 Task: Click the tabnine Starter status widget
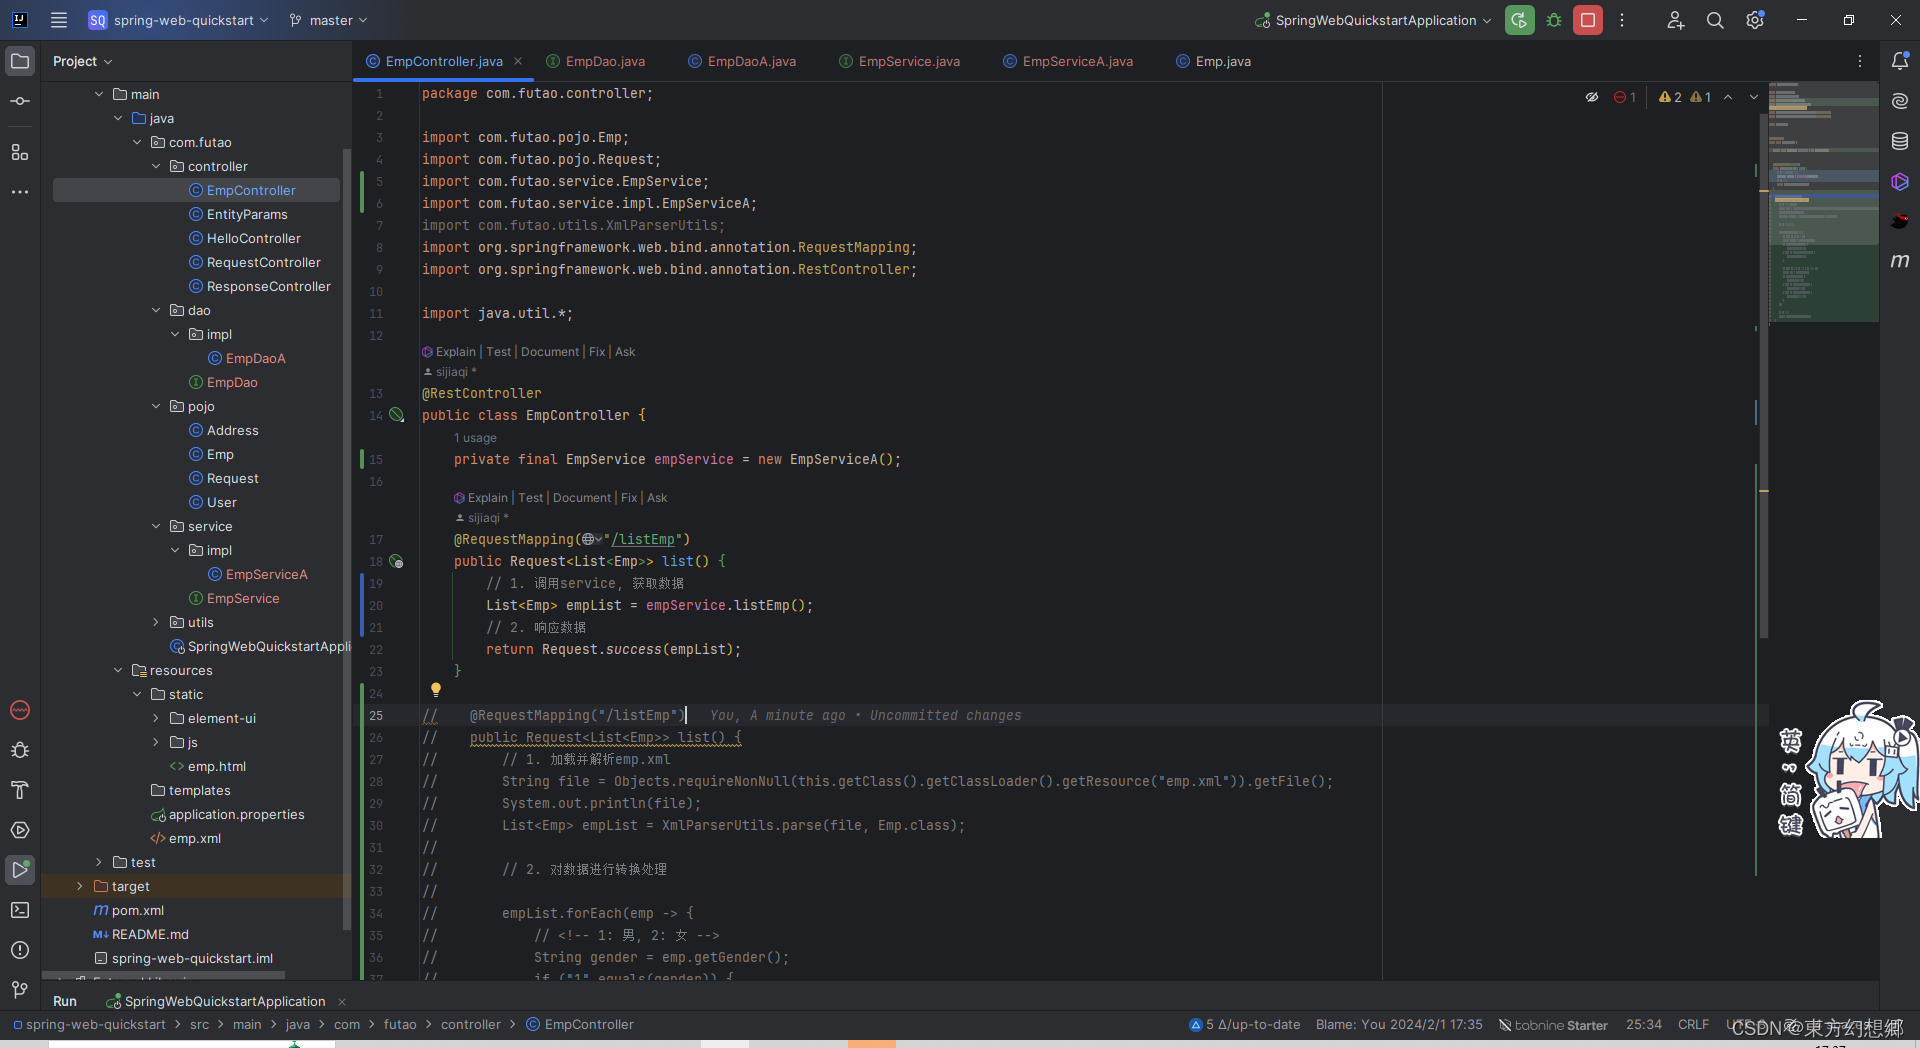(1553, 1025)
